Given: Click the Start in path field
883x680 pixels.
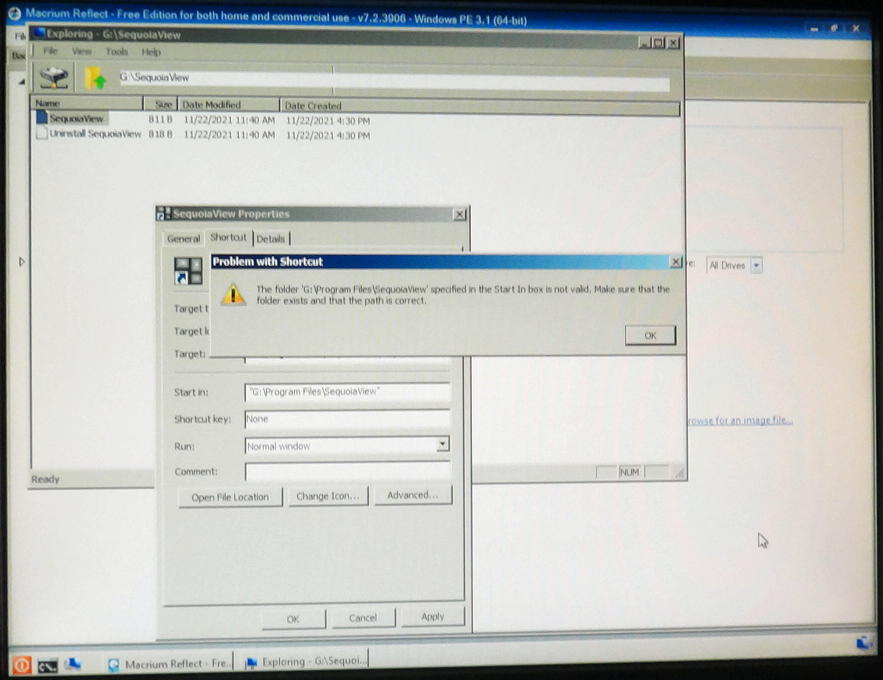Looking at the screenshot, I should (x=347, y=392).
